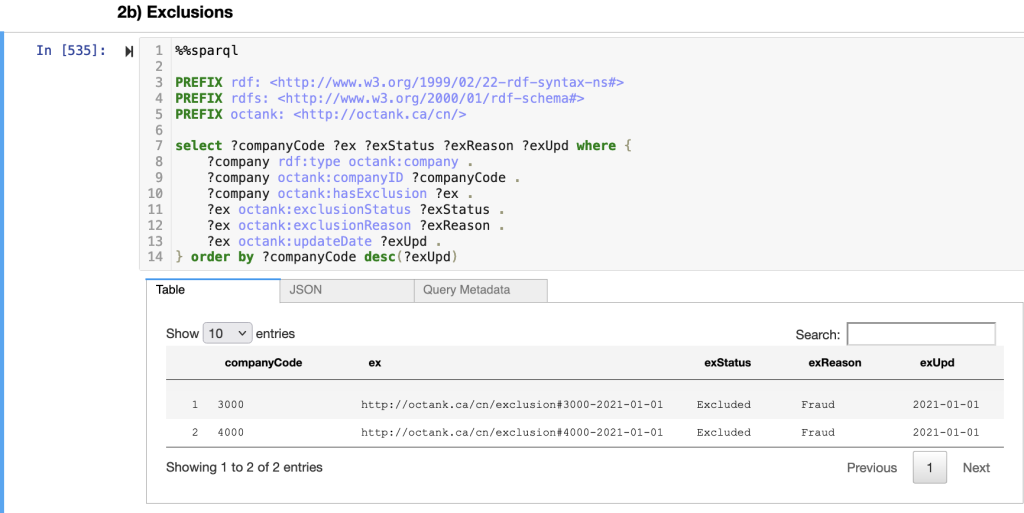Click into the Search input field
1024x513 pixels.
pos(921,334)
